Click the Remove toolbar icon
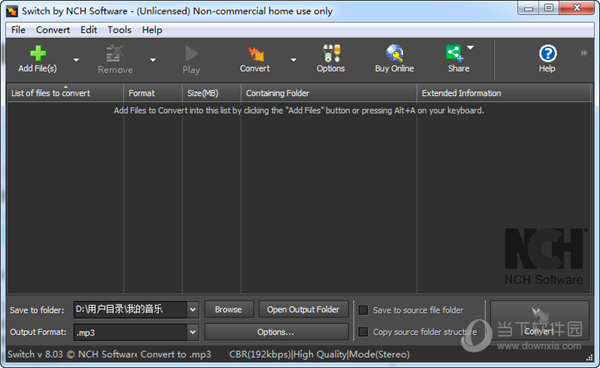600x368 pixels. (114, 54)
